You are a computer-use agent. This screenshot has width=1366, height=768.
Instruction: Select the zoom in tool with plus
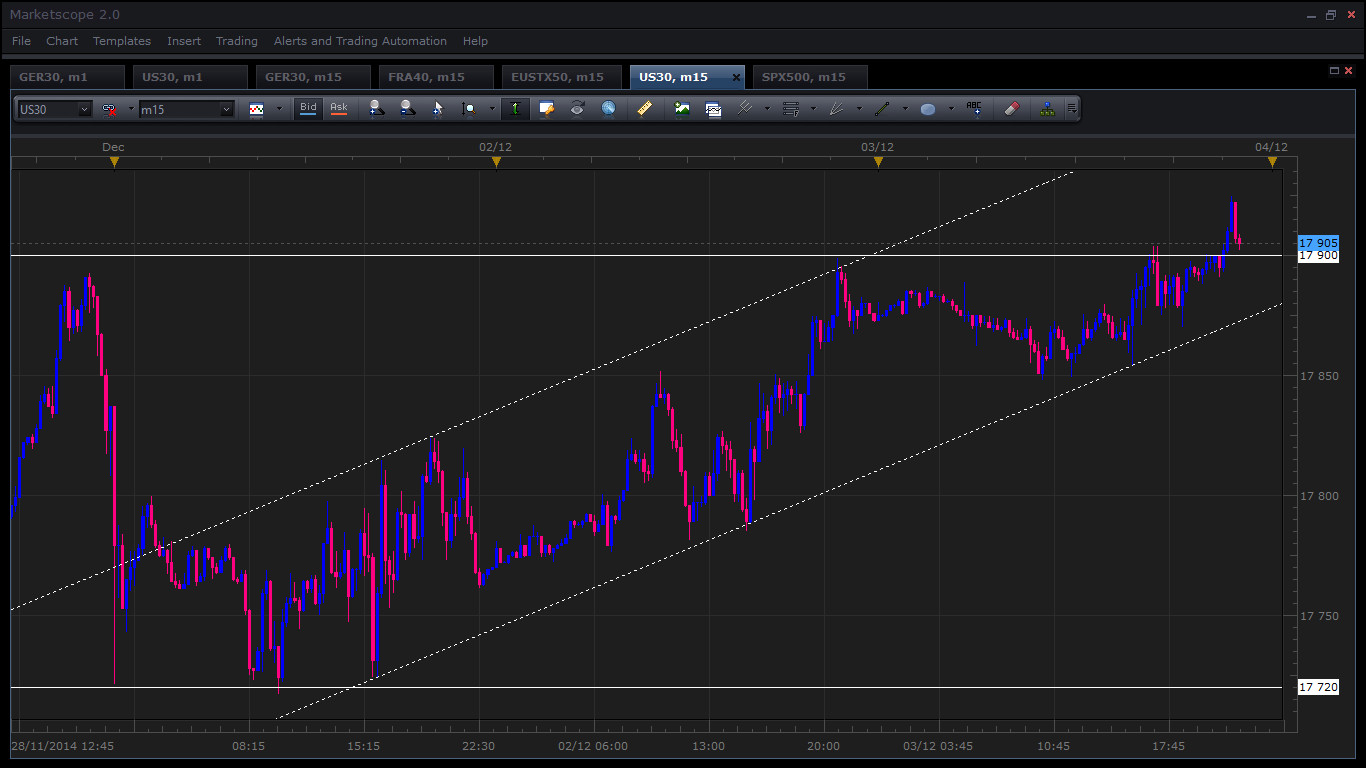(x=376, y=109)
